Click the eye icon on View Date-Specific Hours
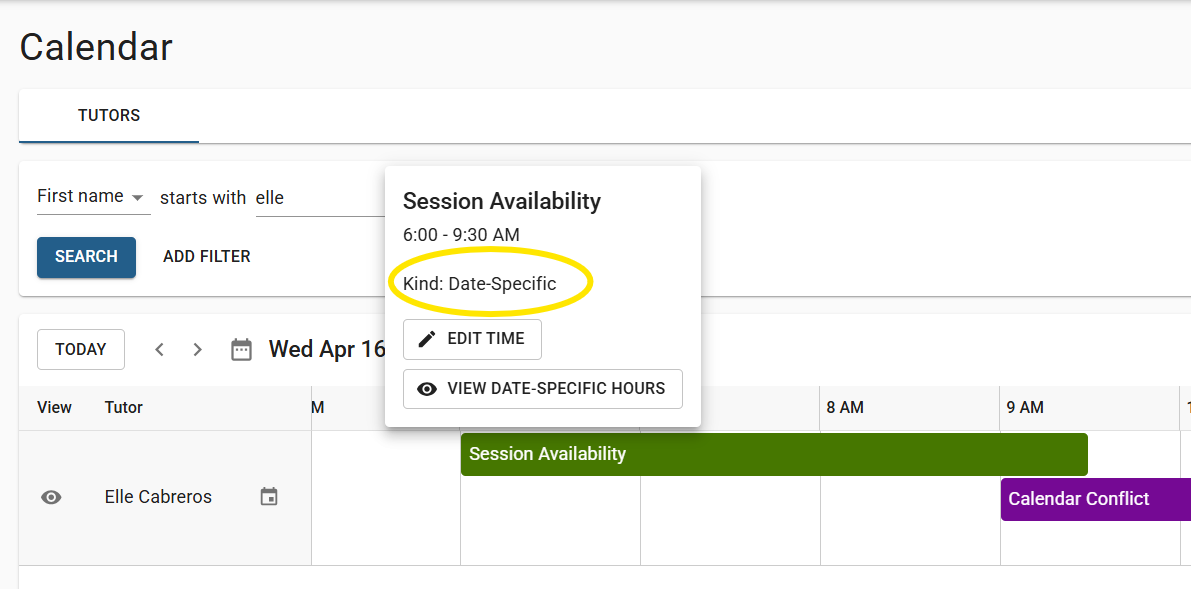 (x=428, y=389)
